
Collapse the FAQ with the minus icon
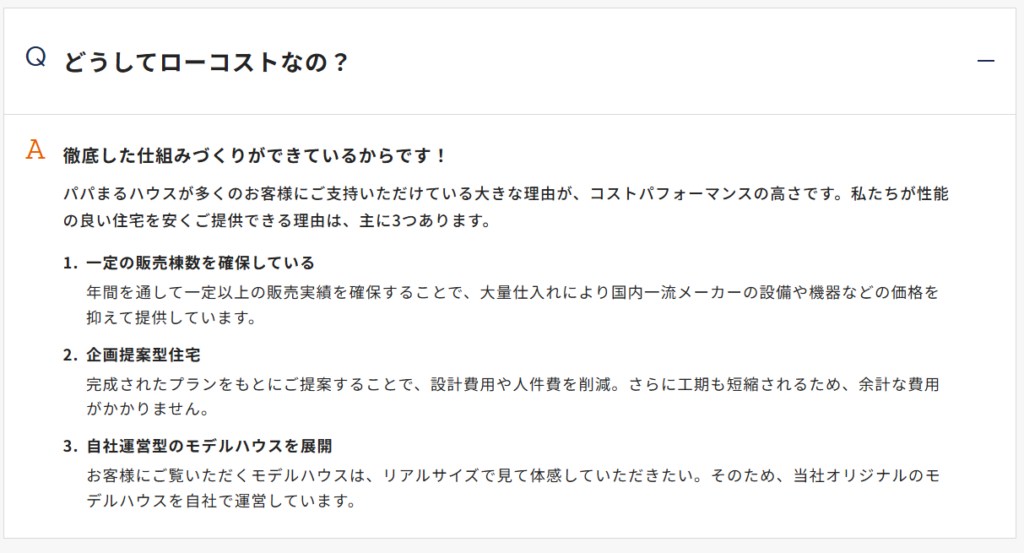pos(986,61)
